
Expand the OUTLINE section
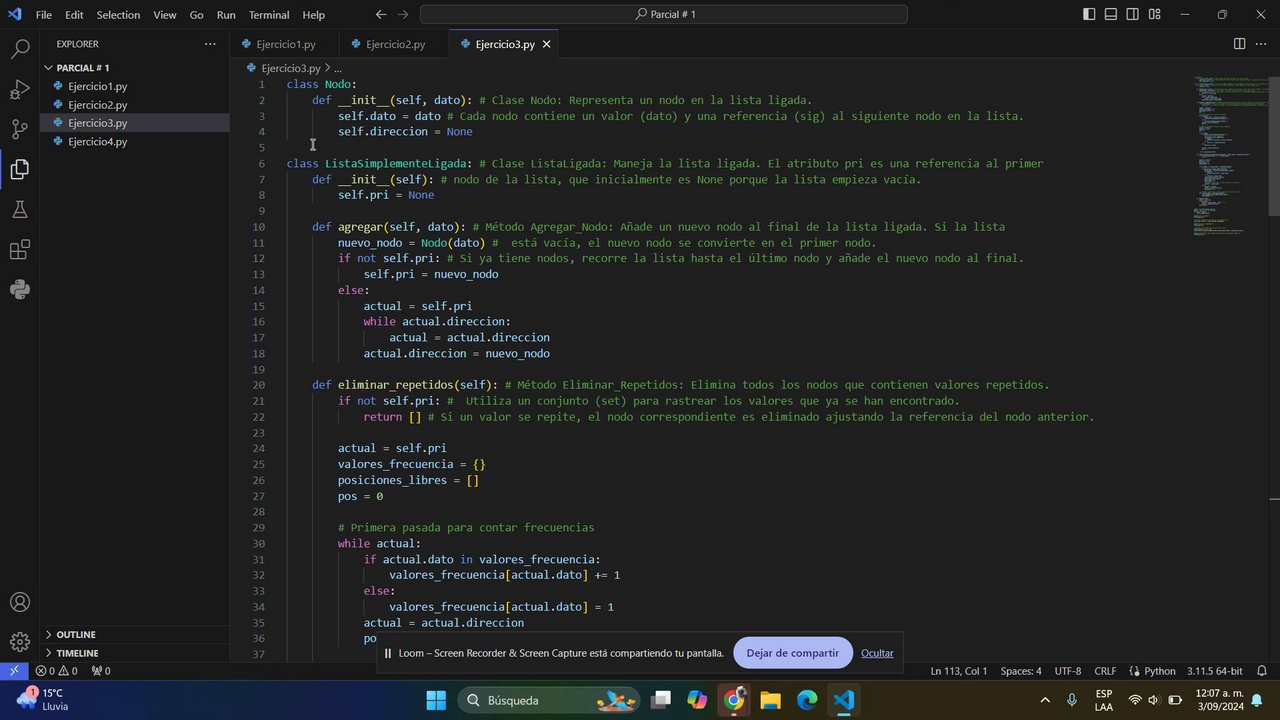click(76, 635)
